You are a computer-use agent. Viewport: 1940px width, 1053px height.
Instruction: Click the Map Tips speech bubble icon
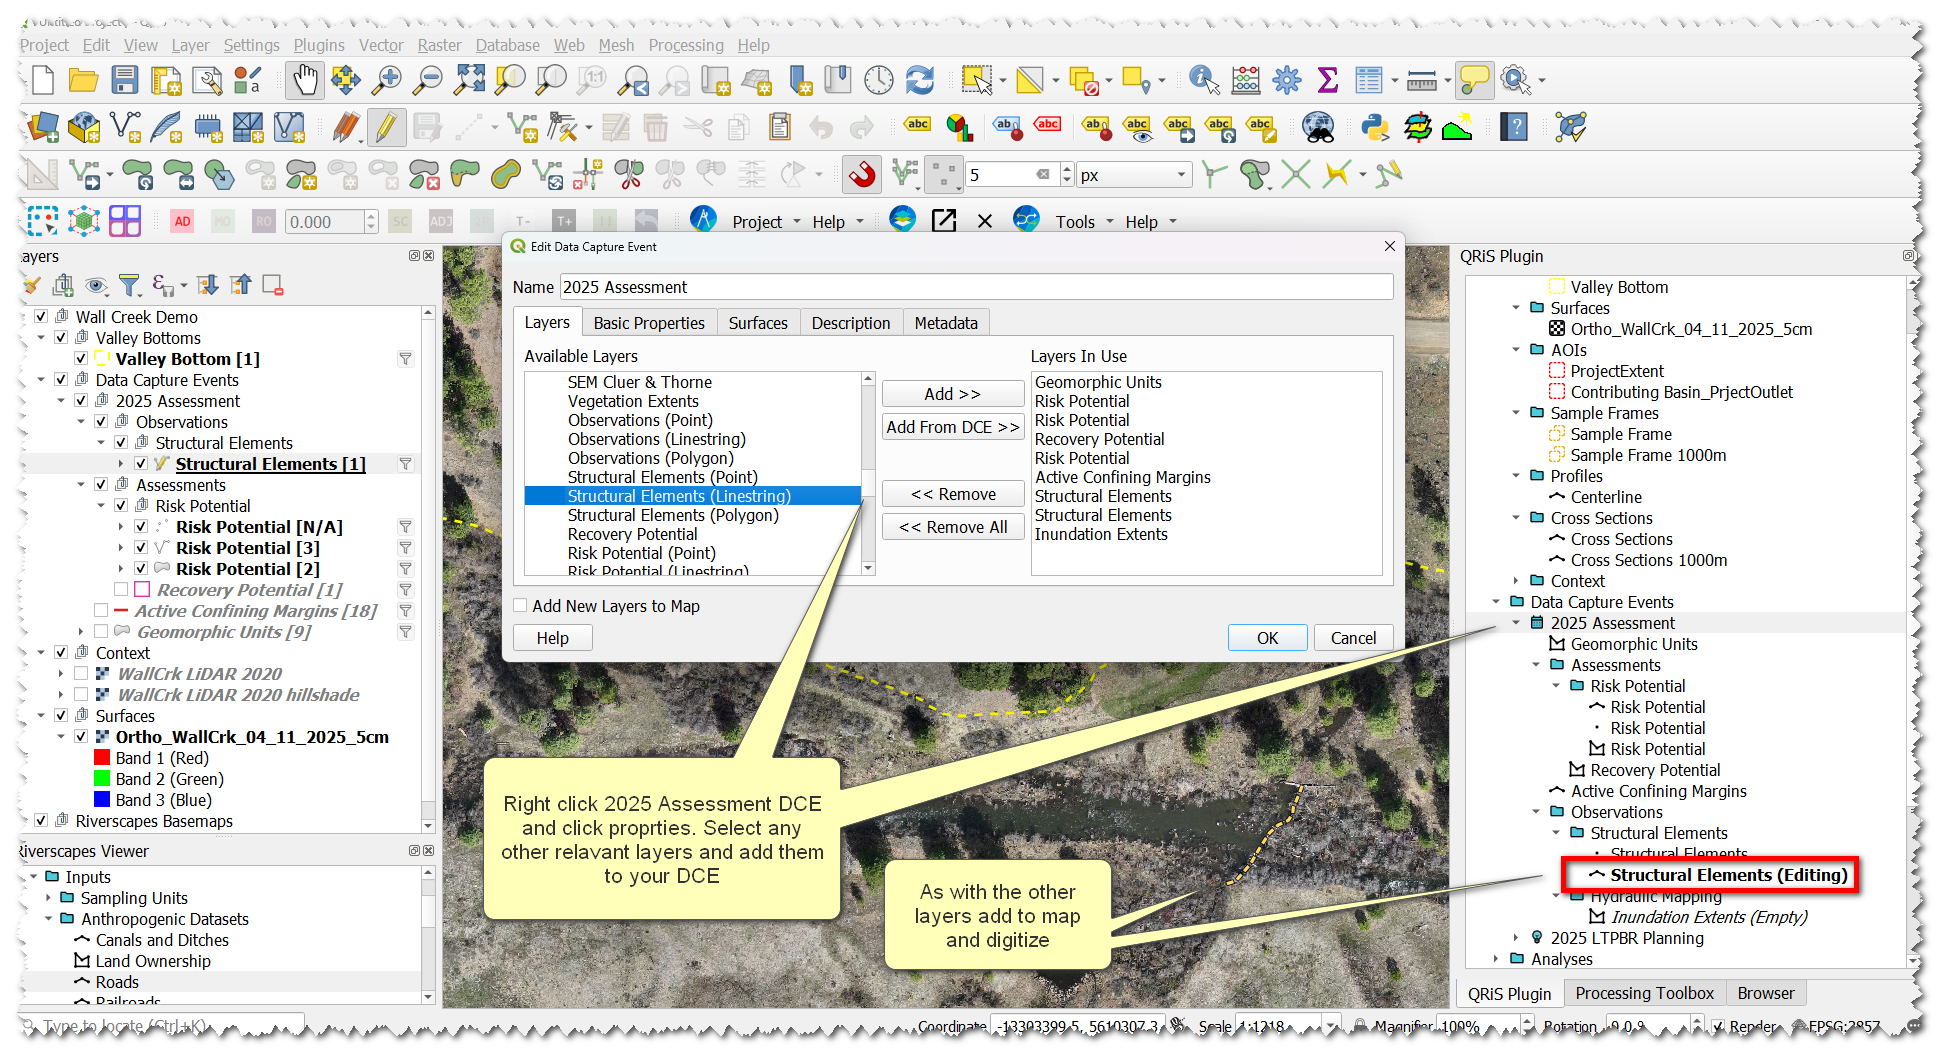pyautogui.click(x=1475, y=80)
